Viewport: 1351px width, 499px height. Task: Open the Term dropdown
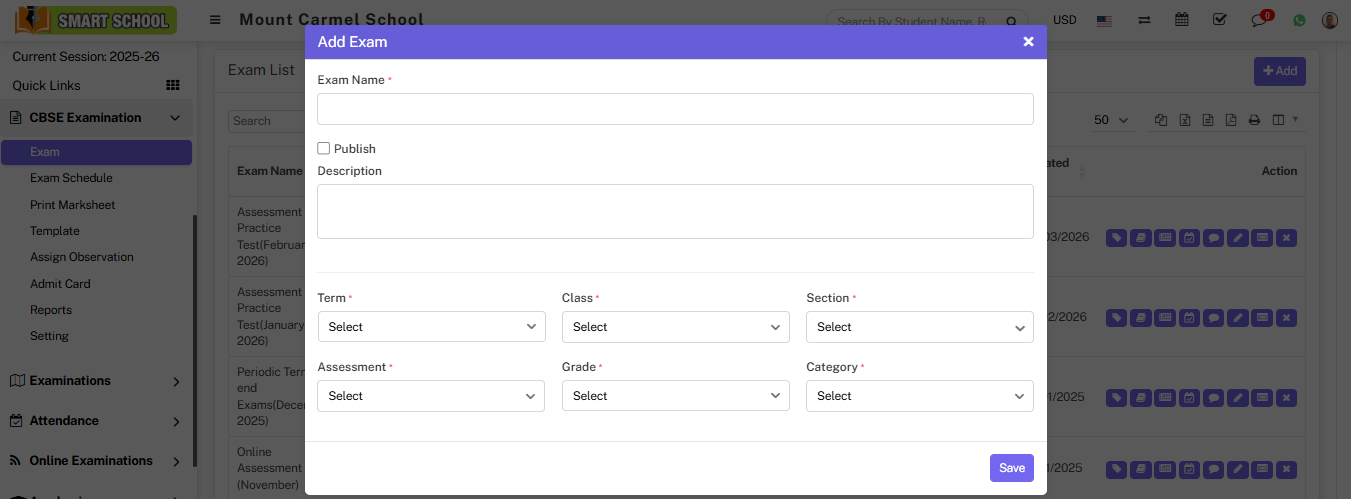[431, 327]
